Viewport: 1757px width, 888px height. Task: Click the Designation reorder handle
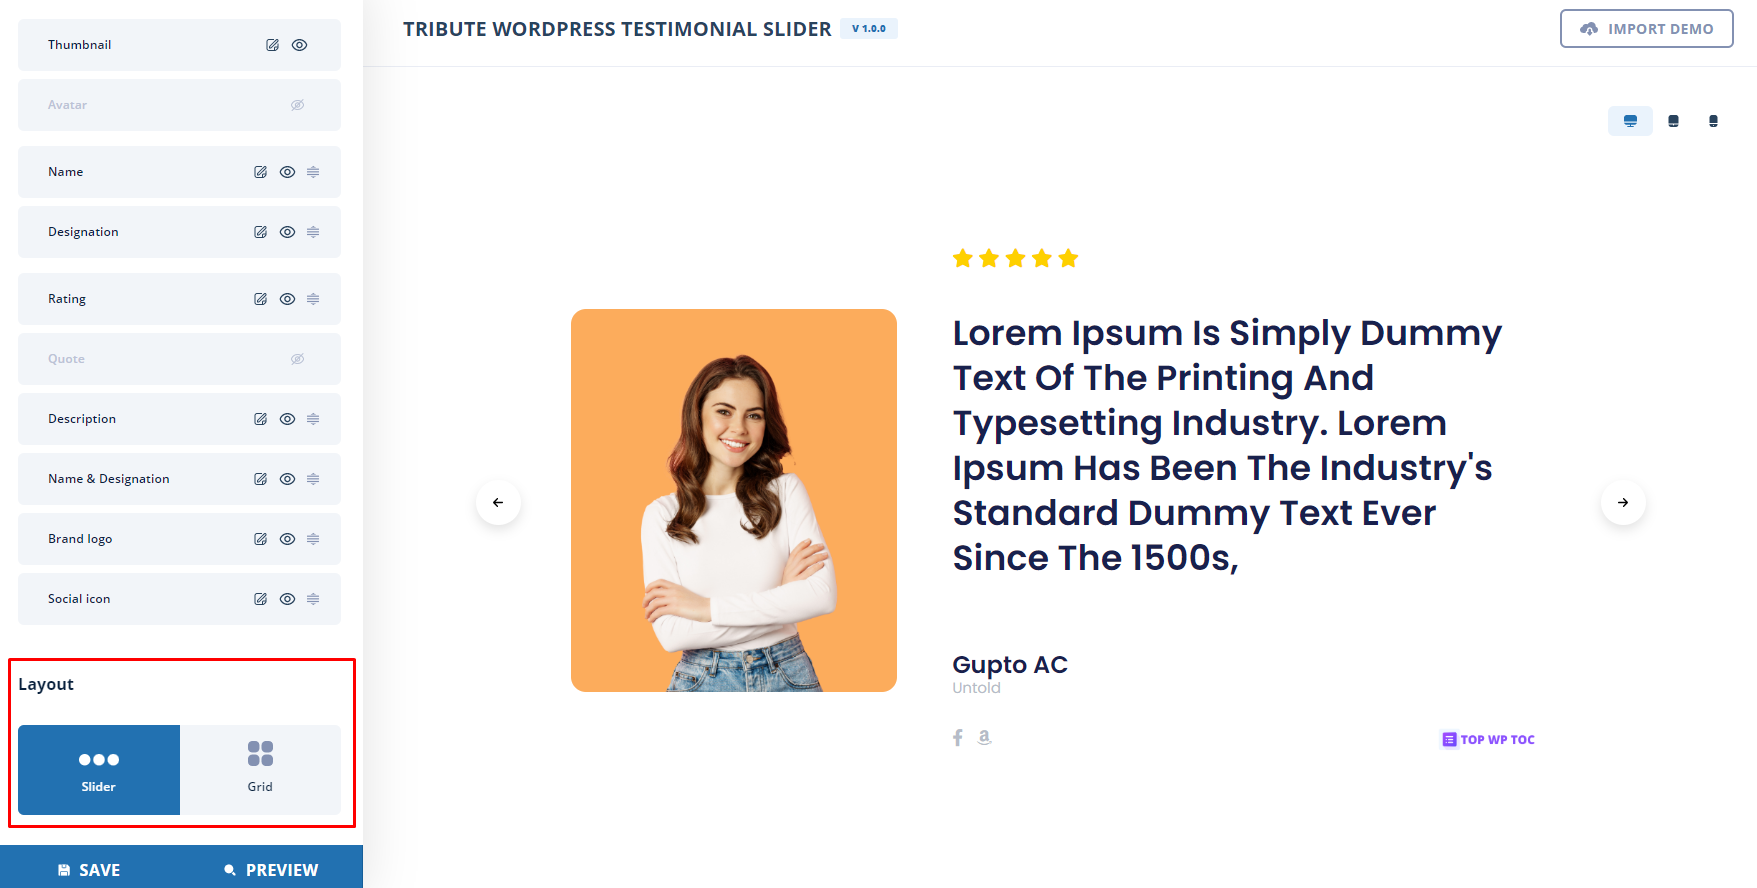pos(313,232)
